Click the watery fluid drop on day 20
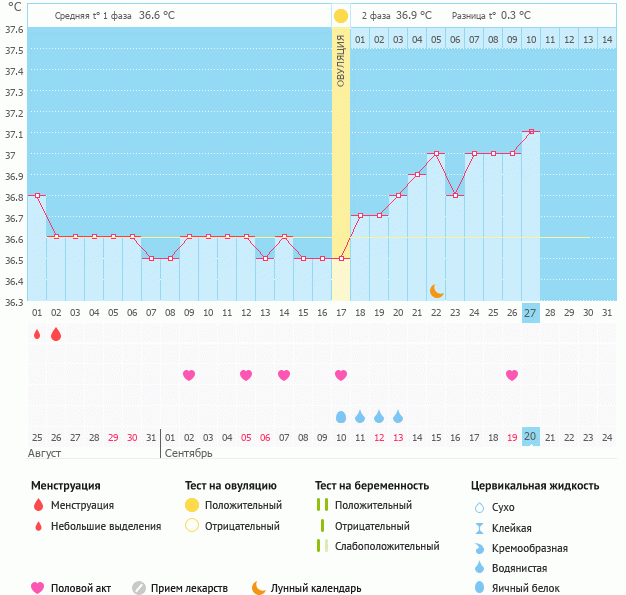The width and height of the screenshot is (626, 595). click(x=398, y=416)
